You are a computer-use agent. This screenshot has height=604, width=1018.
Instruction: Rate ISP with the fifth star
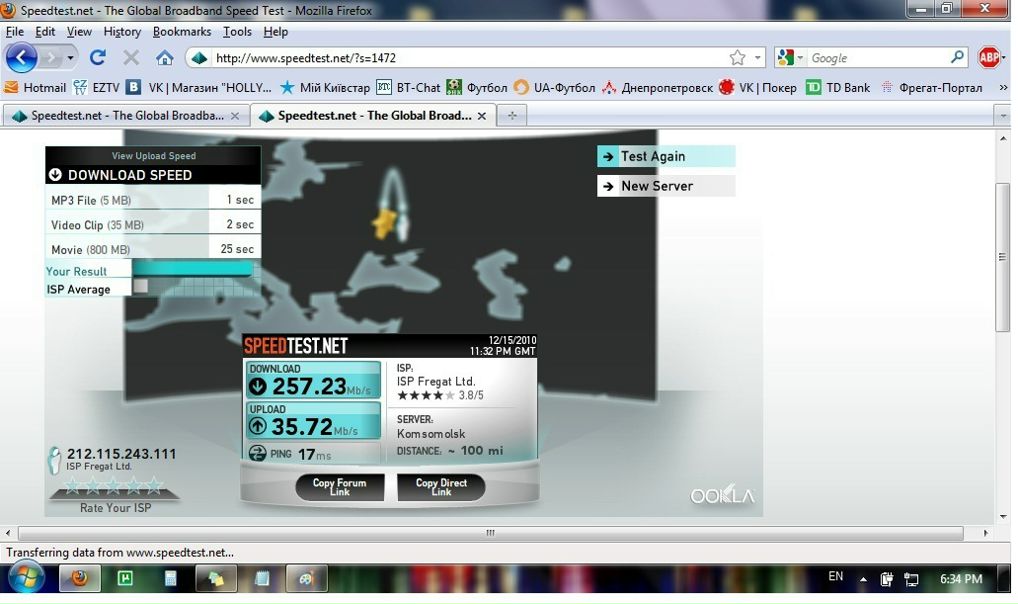click(154, 487)
